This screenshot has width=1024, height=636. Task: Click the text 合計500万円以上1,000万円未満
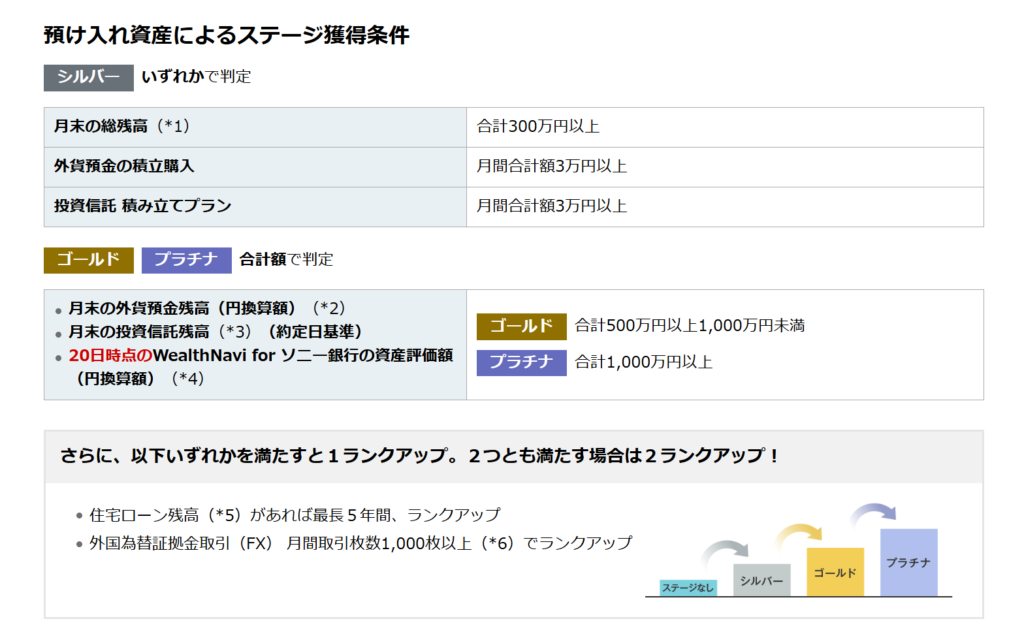(x=690, y=326)
